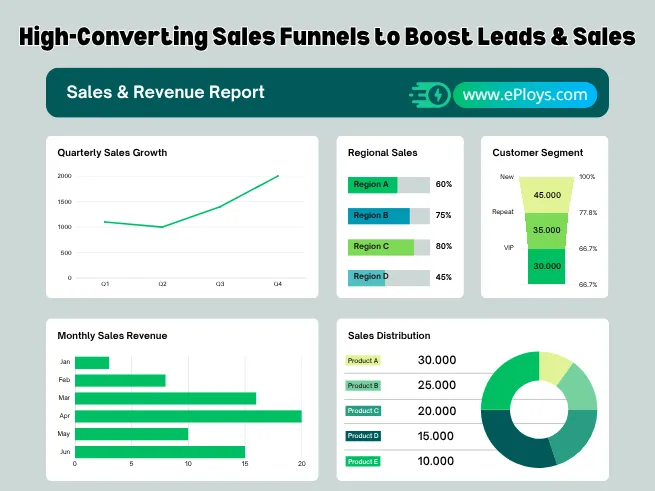Click the Apr revenue bar
The width and height of the screenshot is (655, 491).
click(188, 417)
